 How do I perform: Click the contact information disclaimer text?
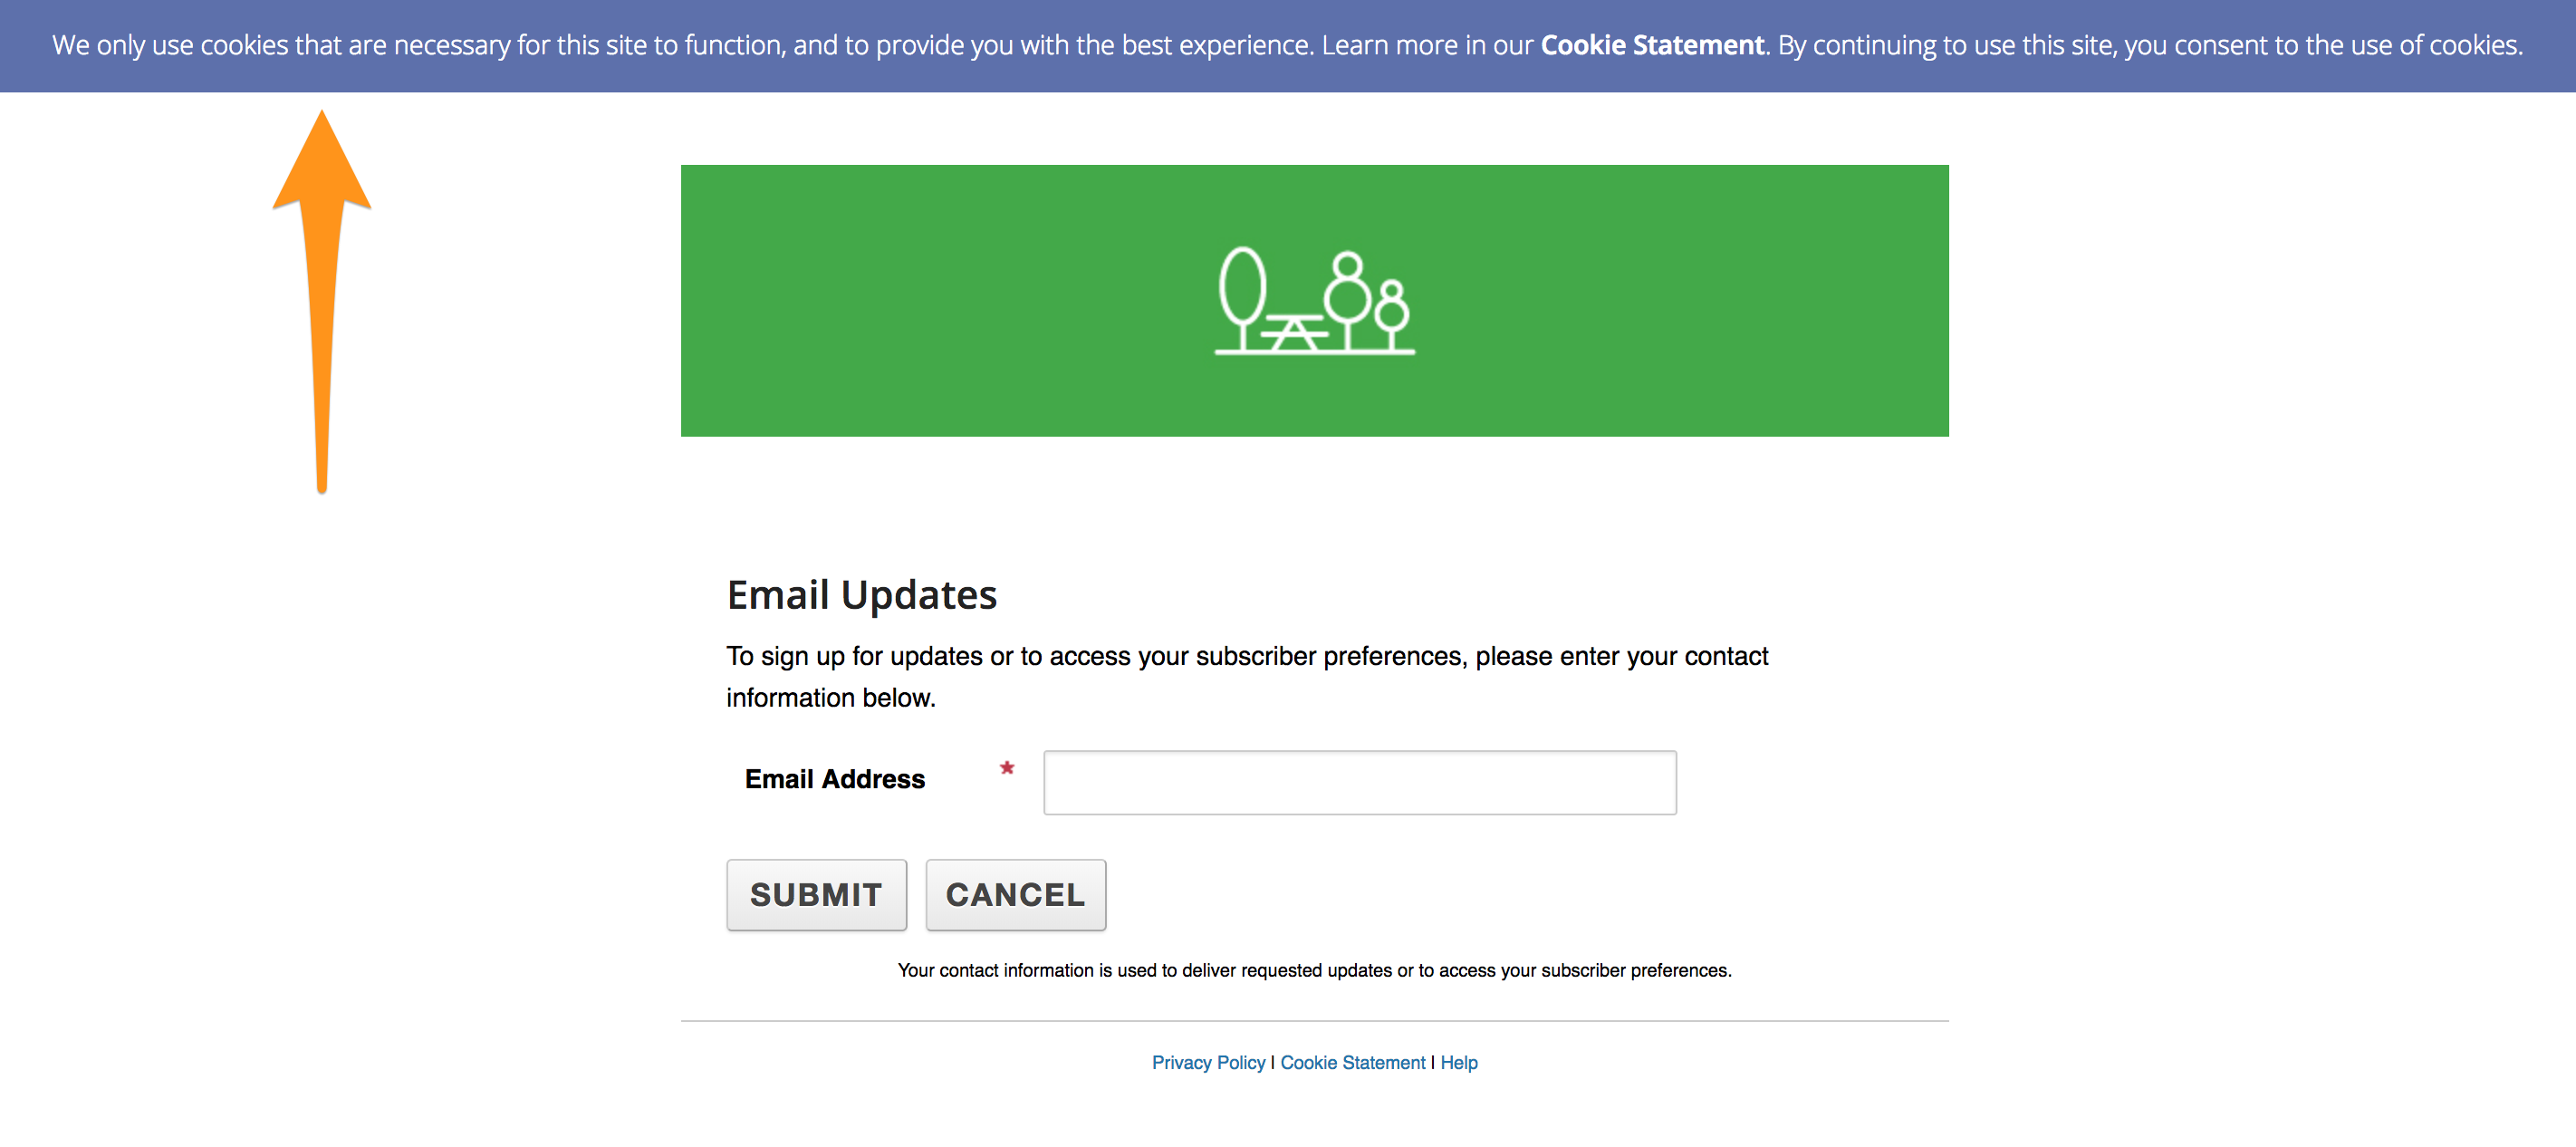[1314, 970]
